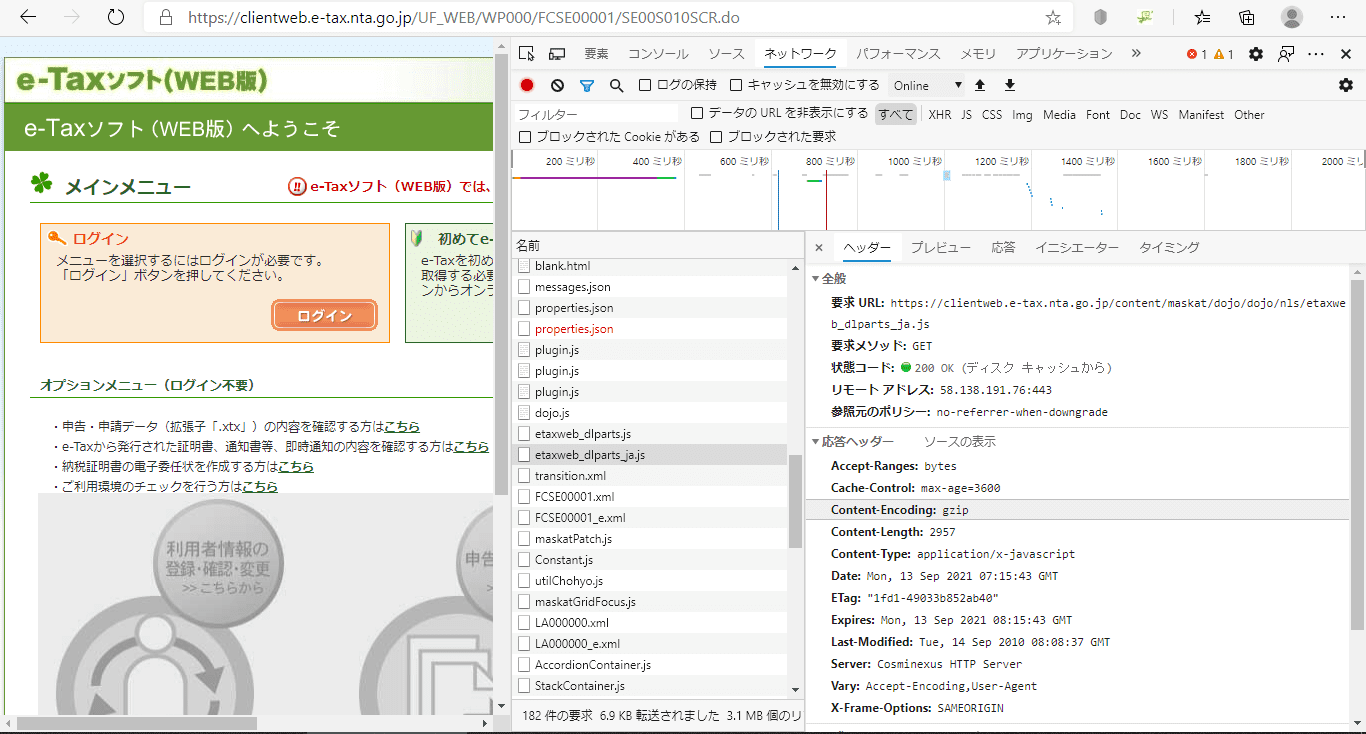
Task: Check ブロックされた Cookie がある
Action: pyautogui.click(x=525, y=137)
